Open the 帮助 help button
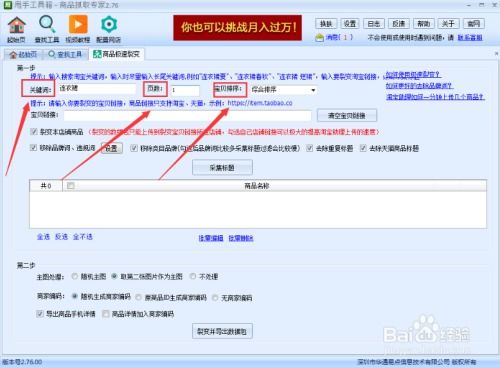This screenshot has width=500, height=368. tap(423, 24)
